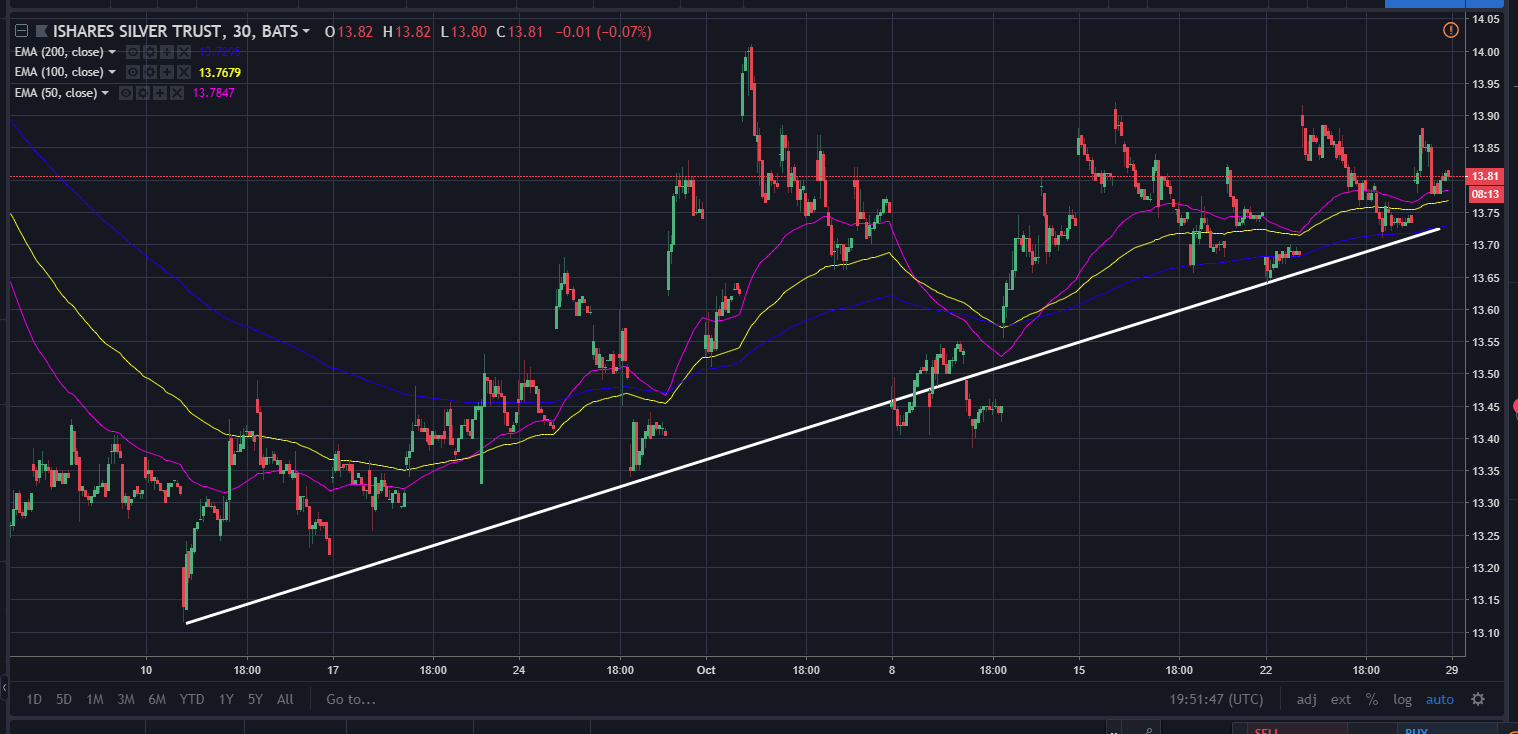Remove the EMA (200, close) indicator
Screen dimensions: 1518x734
pos(184,52)
